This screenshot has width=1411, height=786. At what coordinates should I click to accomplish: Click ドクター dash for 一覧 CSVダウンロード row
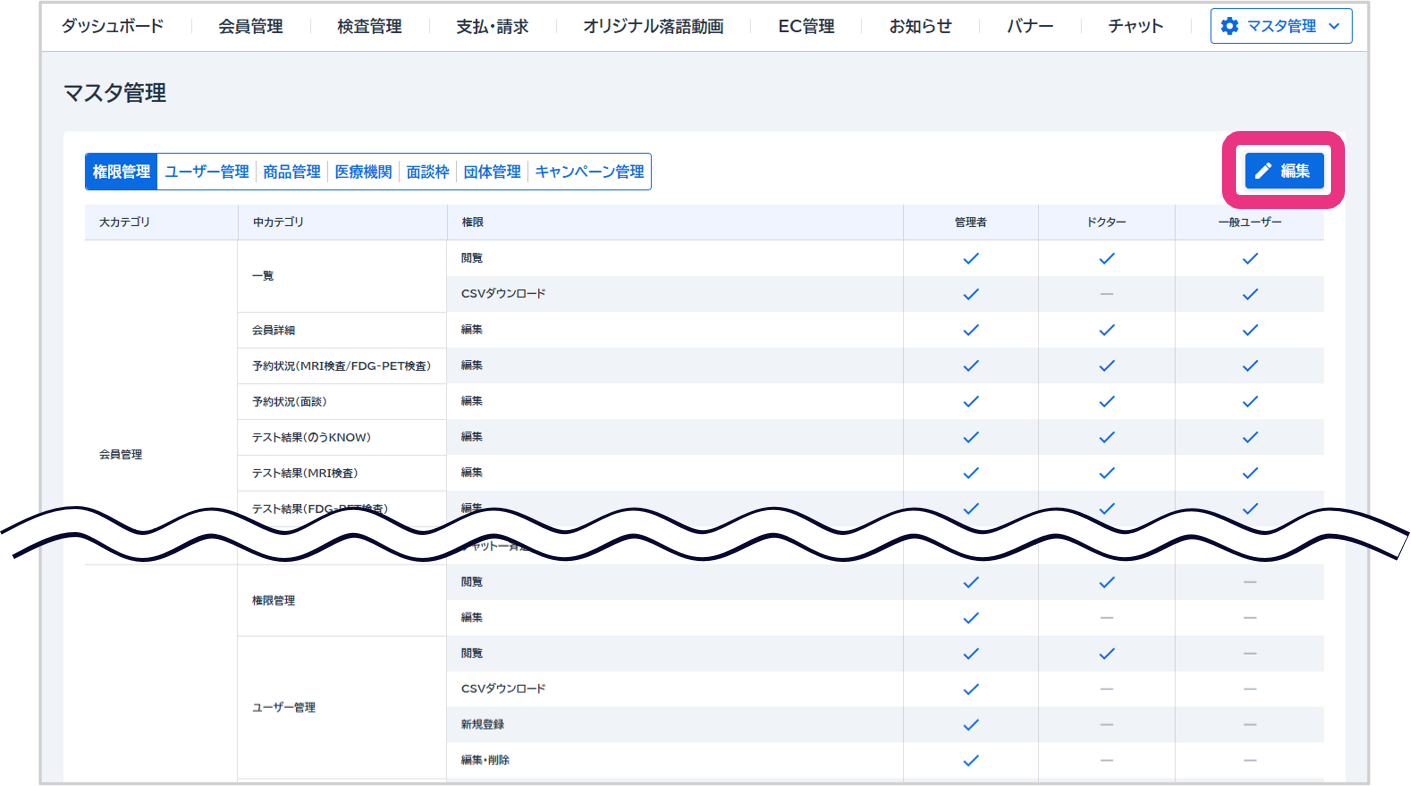[1106, 294]
